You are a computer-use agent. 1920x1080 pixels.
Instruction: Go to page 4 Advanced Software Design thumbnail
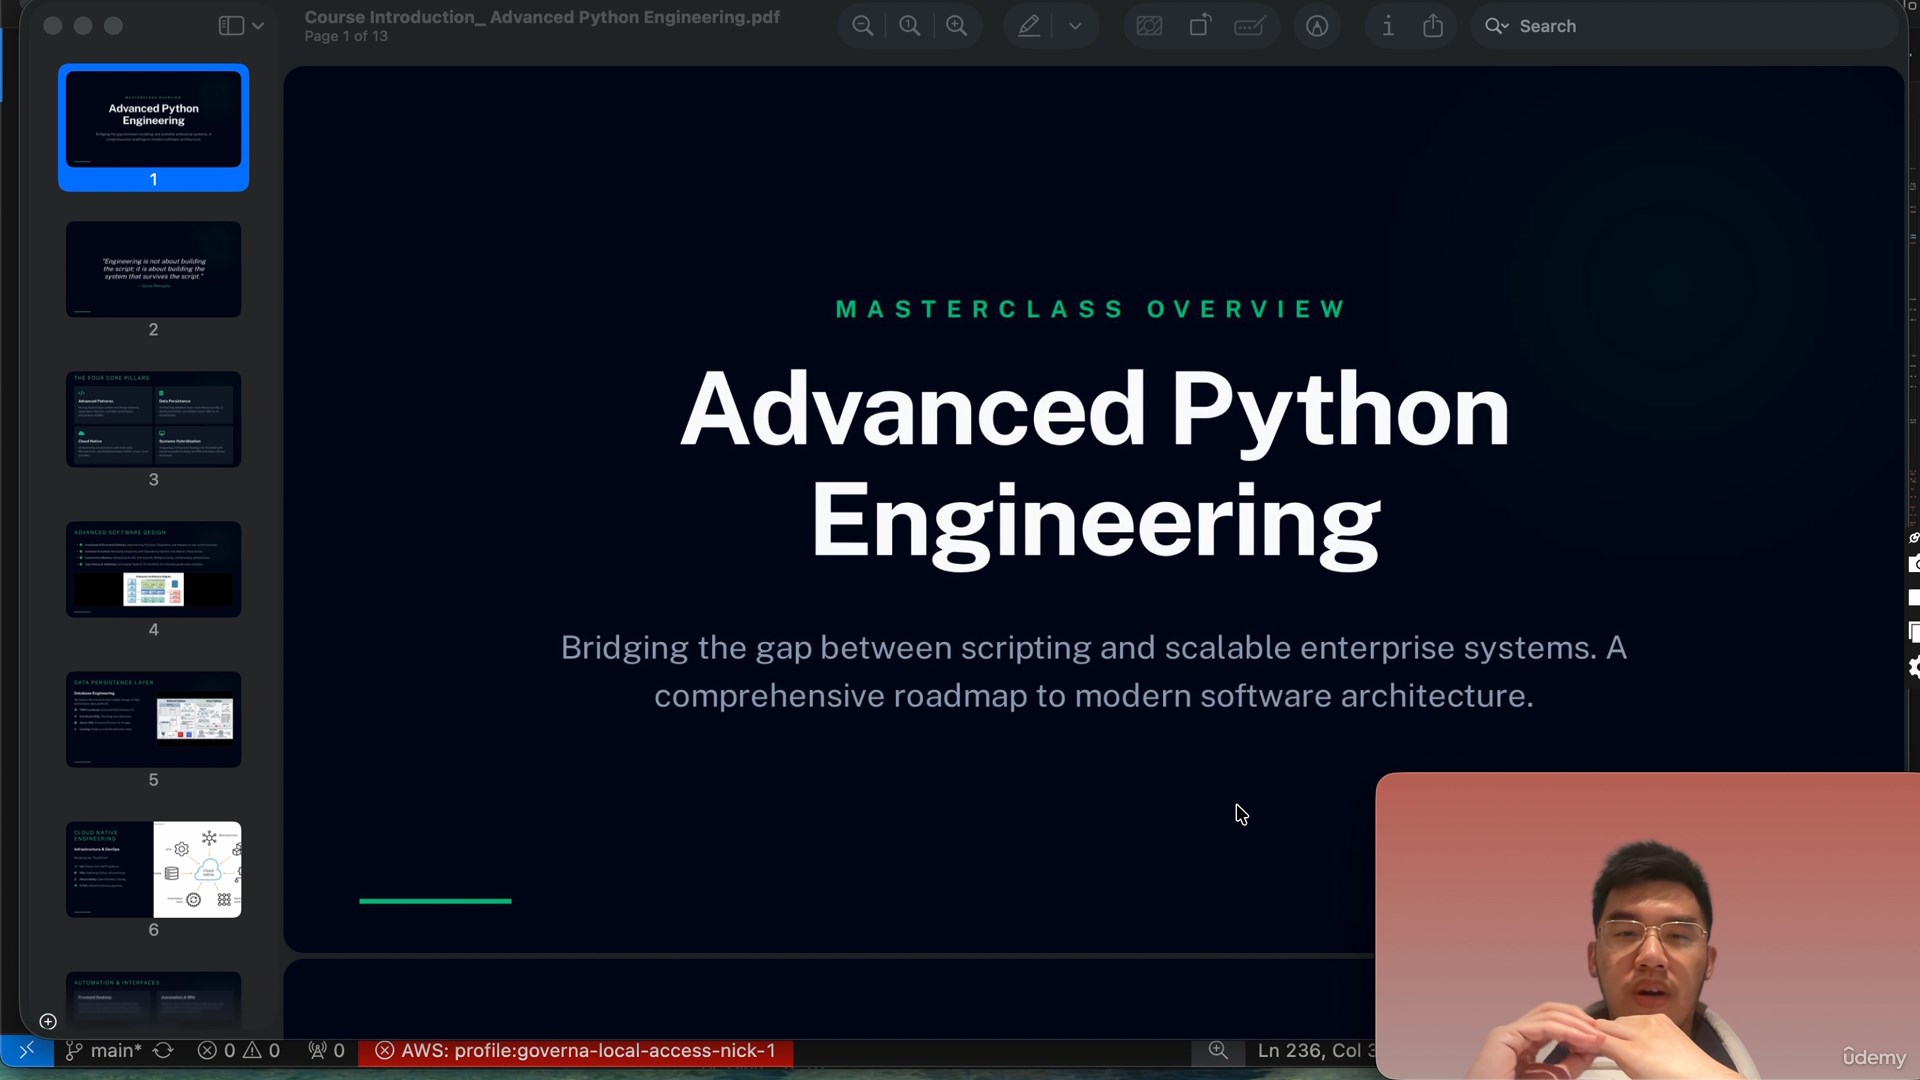click(154, 569)
